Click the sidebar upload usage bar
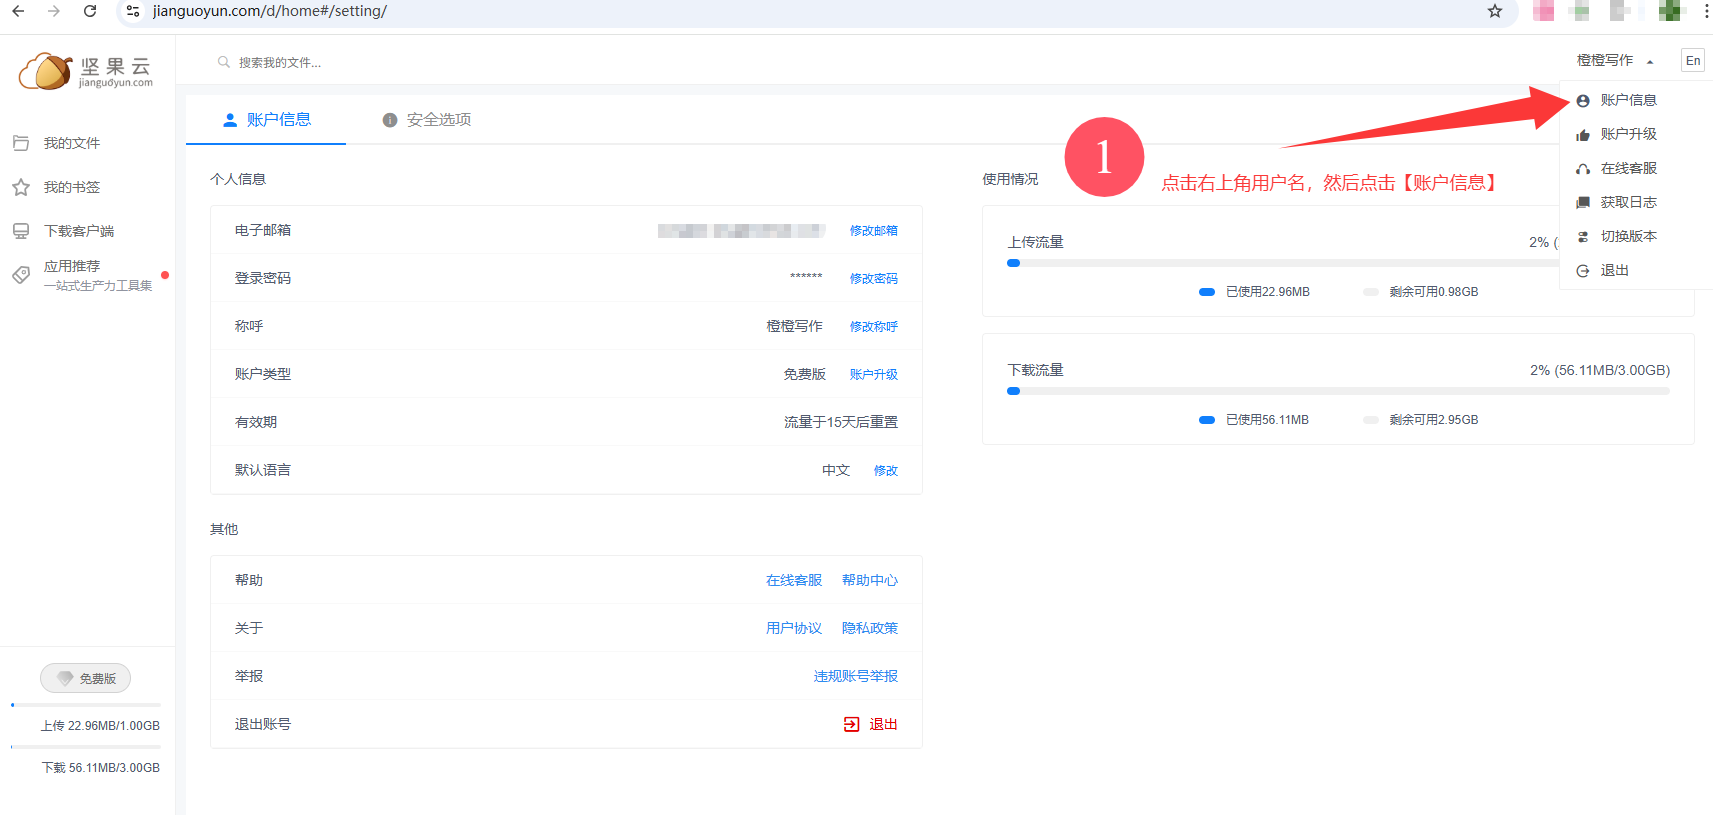The height and width of the screenshot is (815, 1713). pos(86,705)
